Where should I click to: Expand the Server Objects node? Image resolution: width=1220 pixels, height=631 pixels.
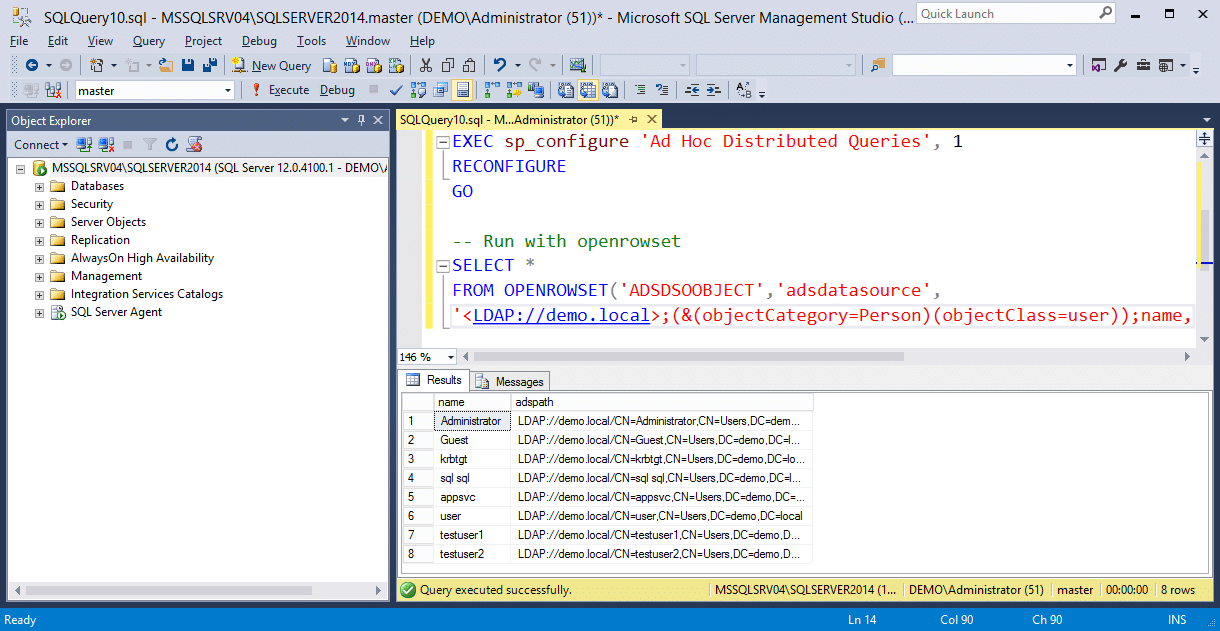coord(39,222)
